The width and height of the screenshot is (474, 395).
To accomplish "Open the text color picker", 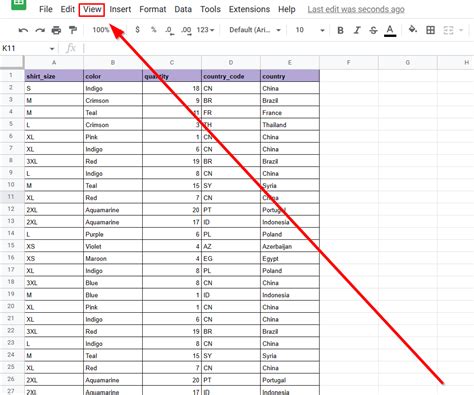I will point(390,30).
